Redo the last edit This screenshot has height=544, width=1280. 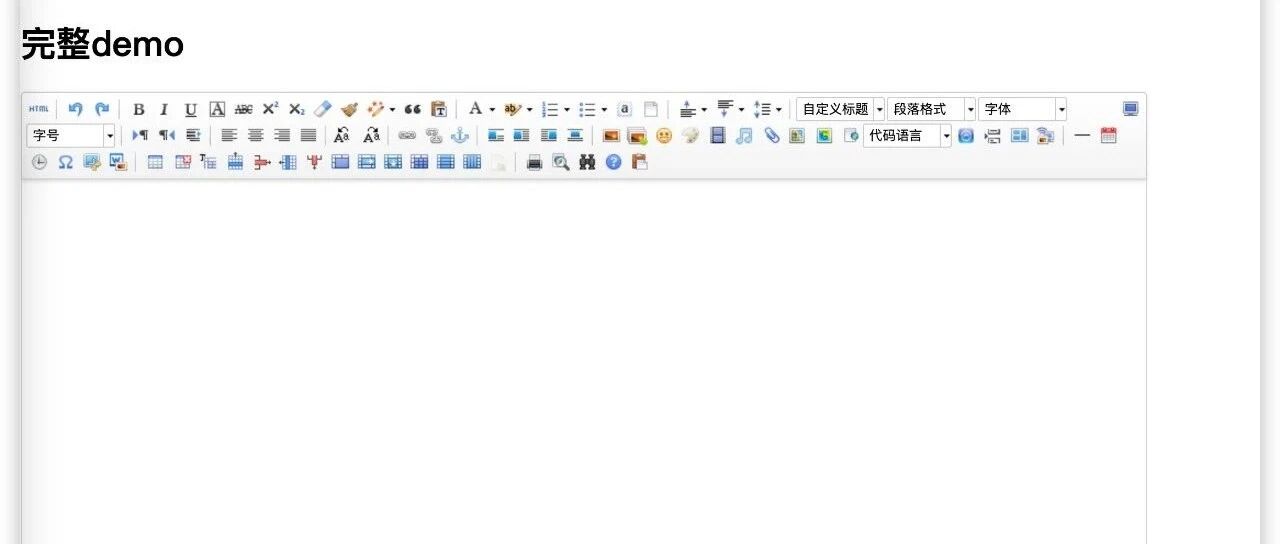click(x=102, y=109)
